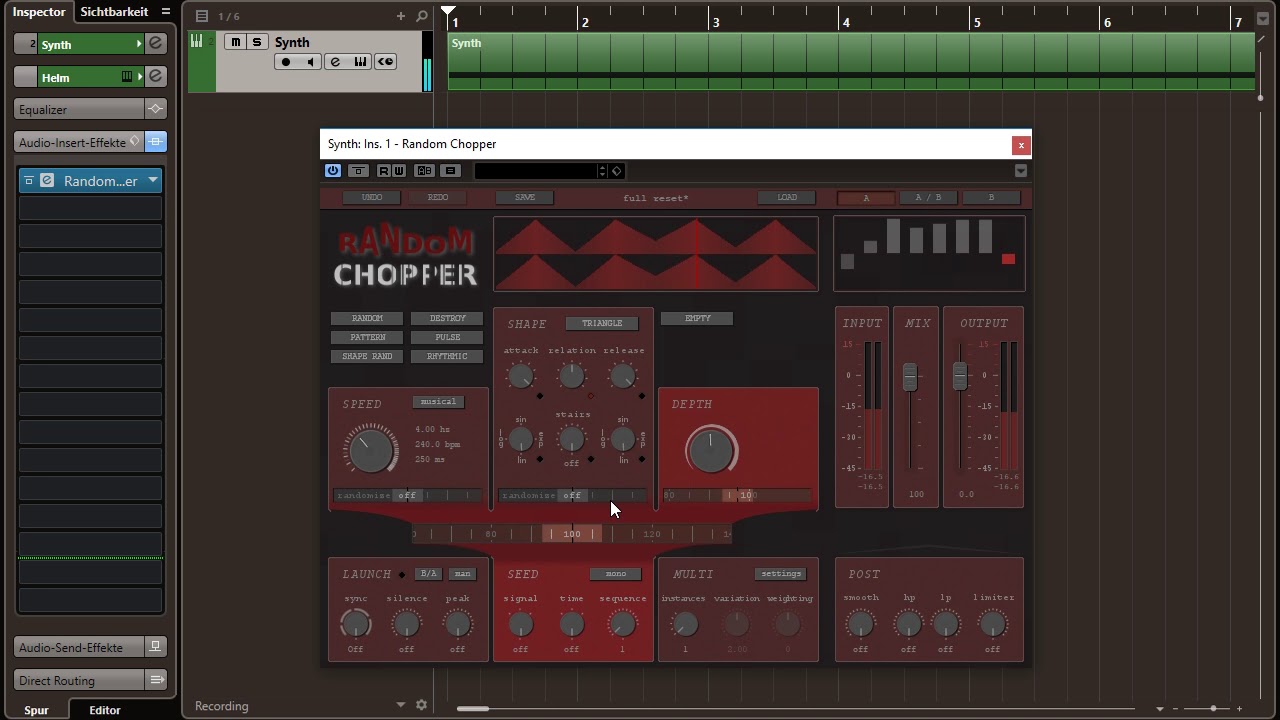Click the SAVE preset button
The image size is (1280, 720).
tap(525, 198)
